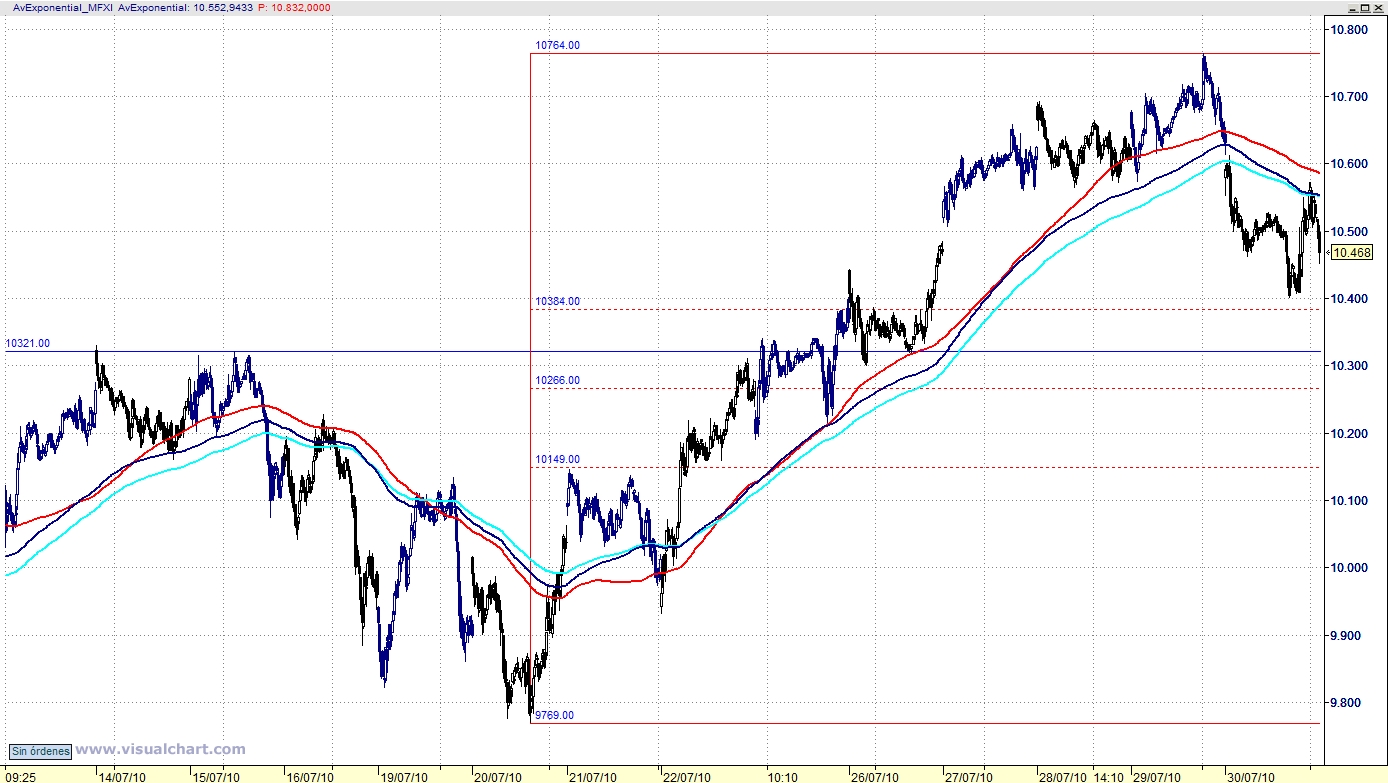Click the 21/07/10 date axis label
This screenshot has height=783, width=1388.
[593, 776]
